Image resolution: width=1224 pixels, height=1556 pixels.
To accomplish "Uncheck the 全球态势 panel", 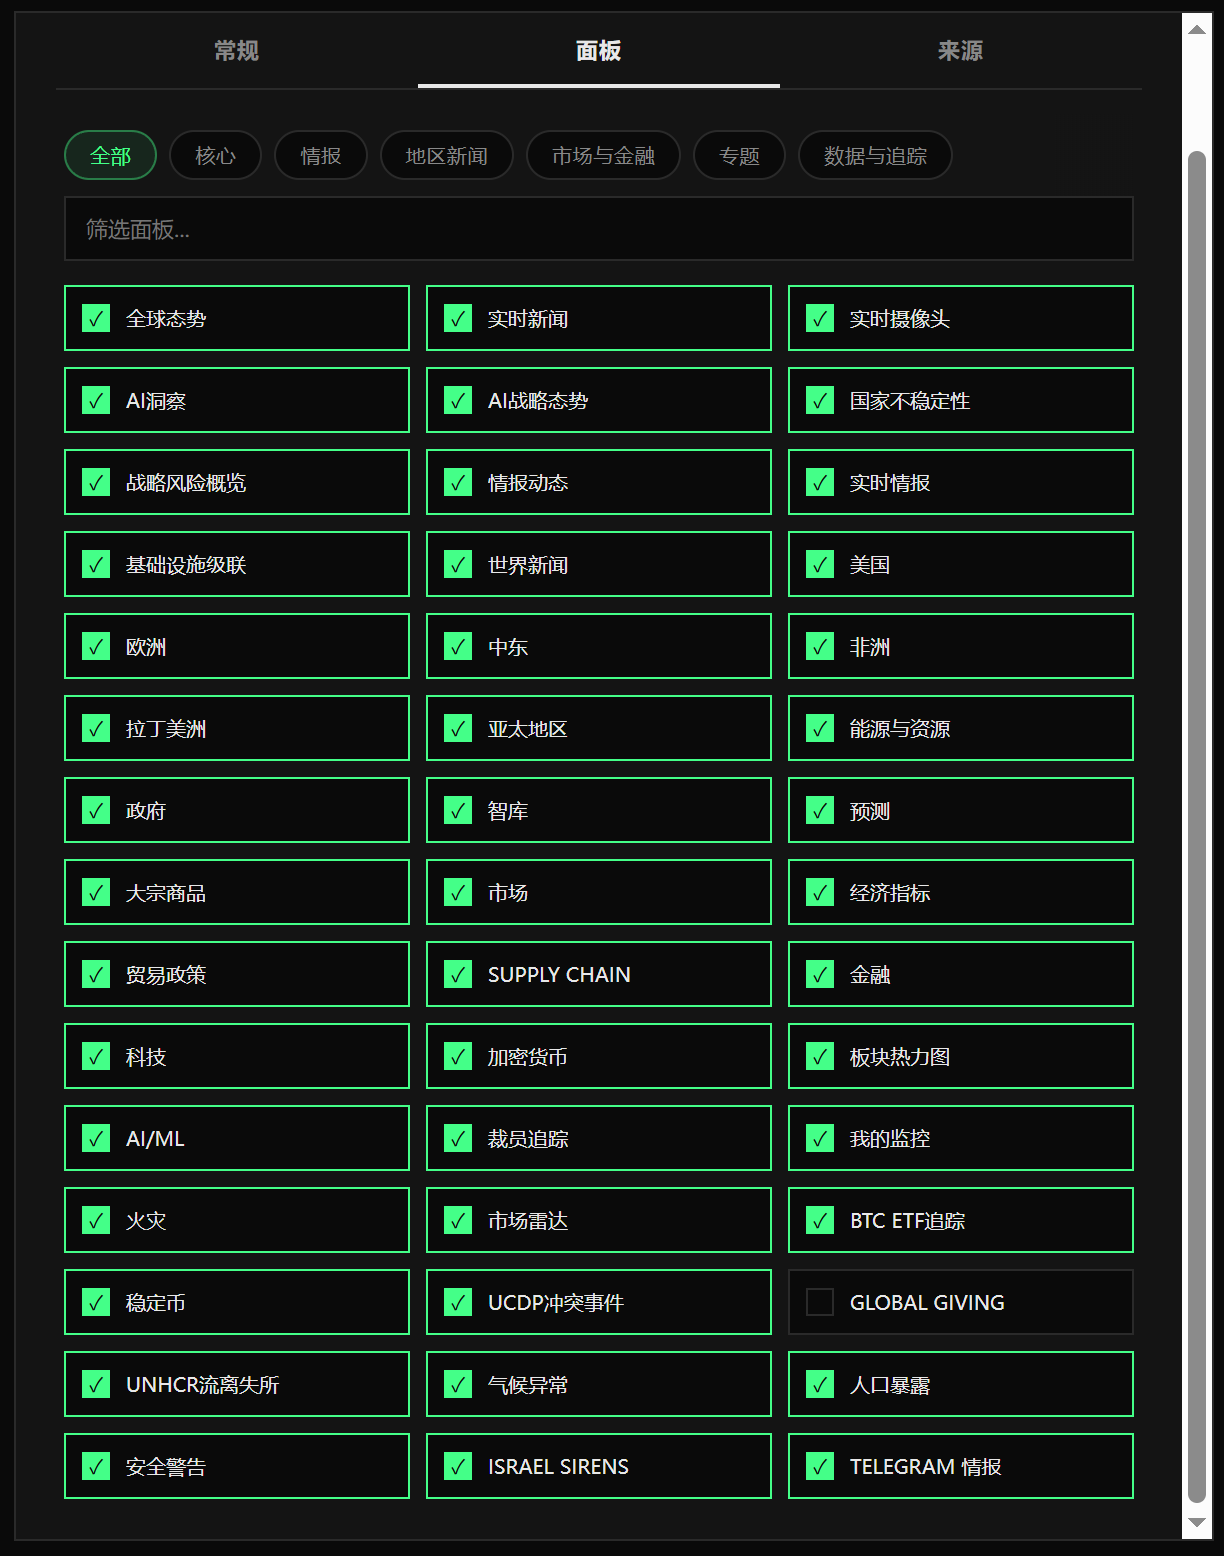I will 96,318.
